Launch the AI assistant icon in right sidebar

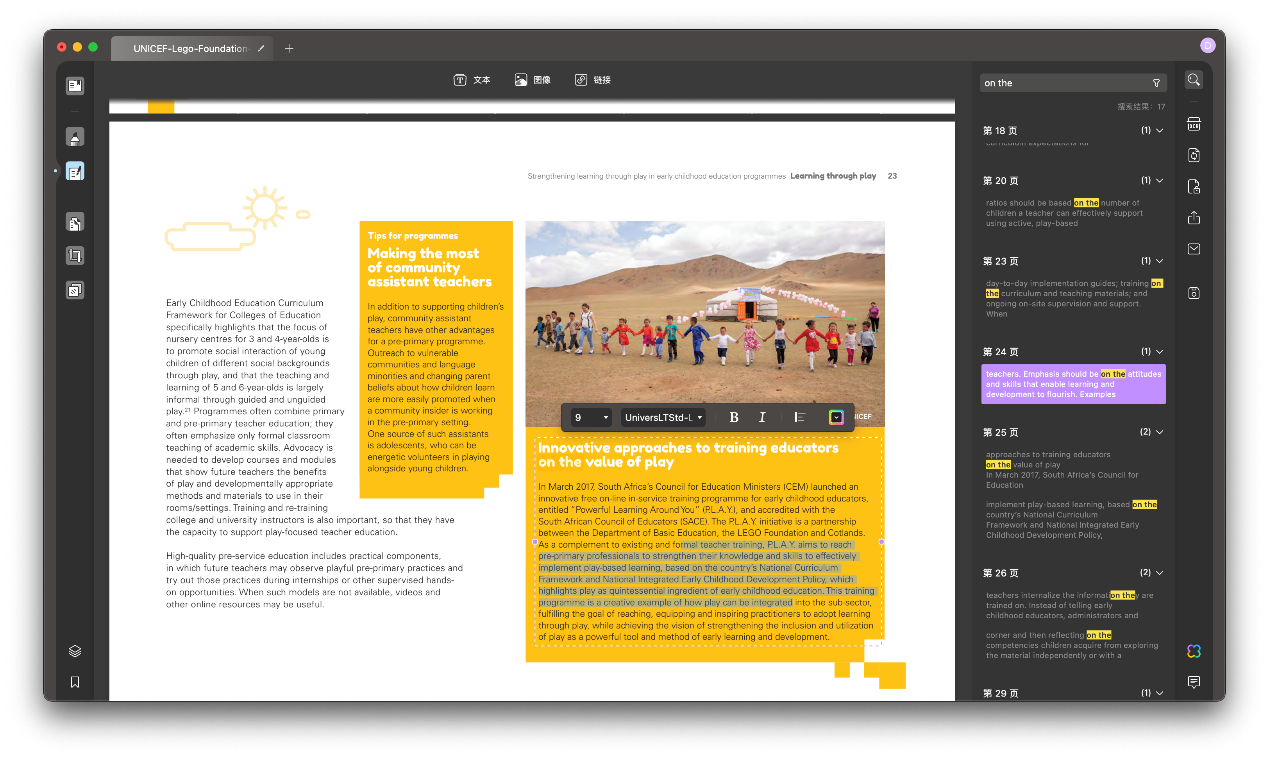(1193, 651)
